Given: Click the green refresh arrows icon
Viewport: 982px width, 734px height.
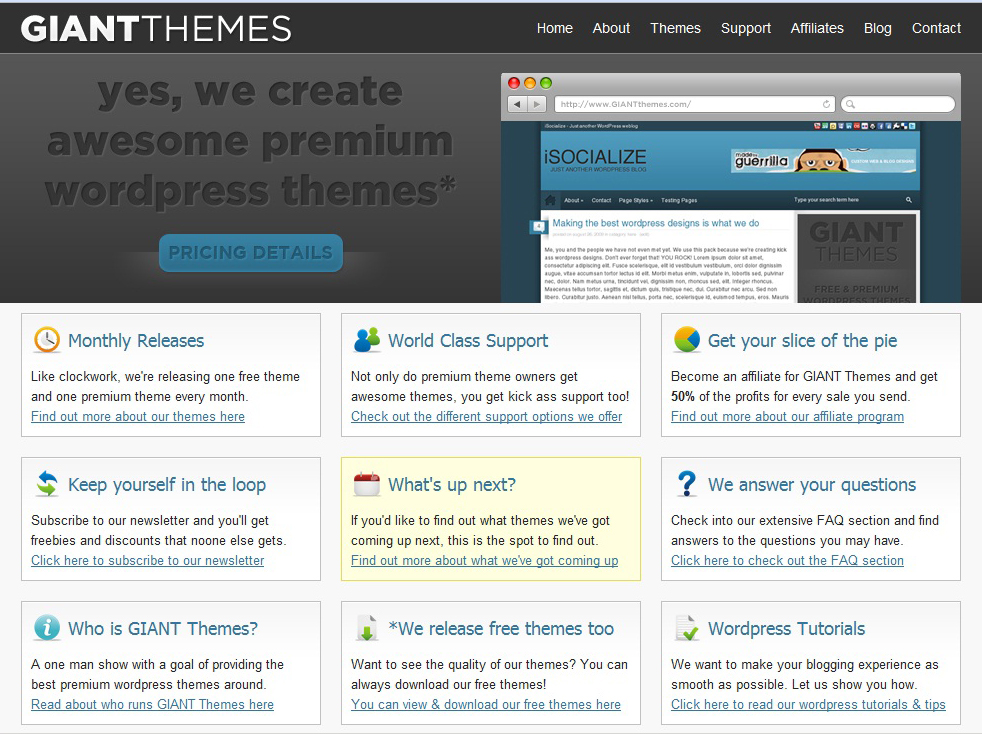Looking at the screenshot, I should pos(46,484).
